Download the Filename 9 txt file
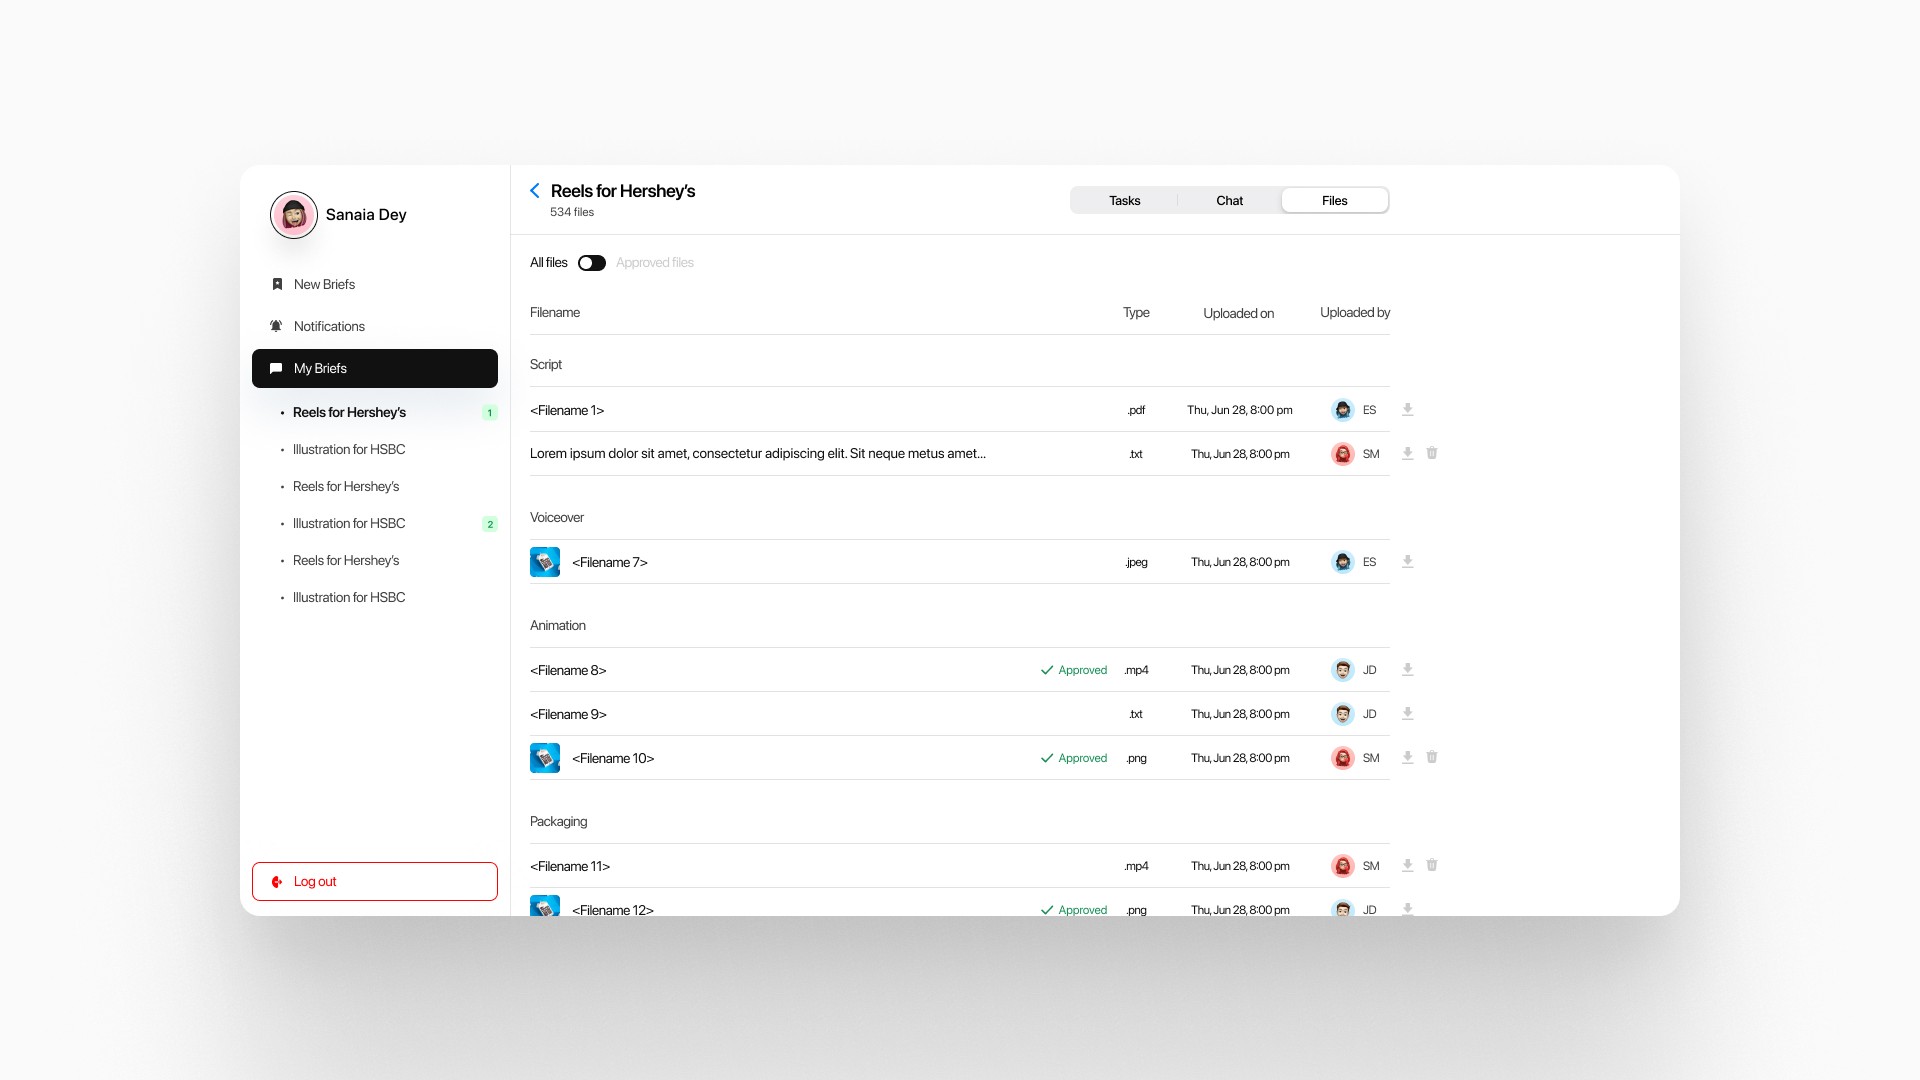 pos(1407,714)
